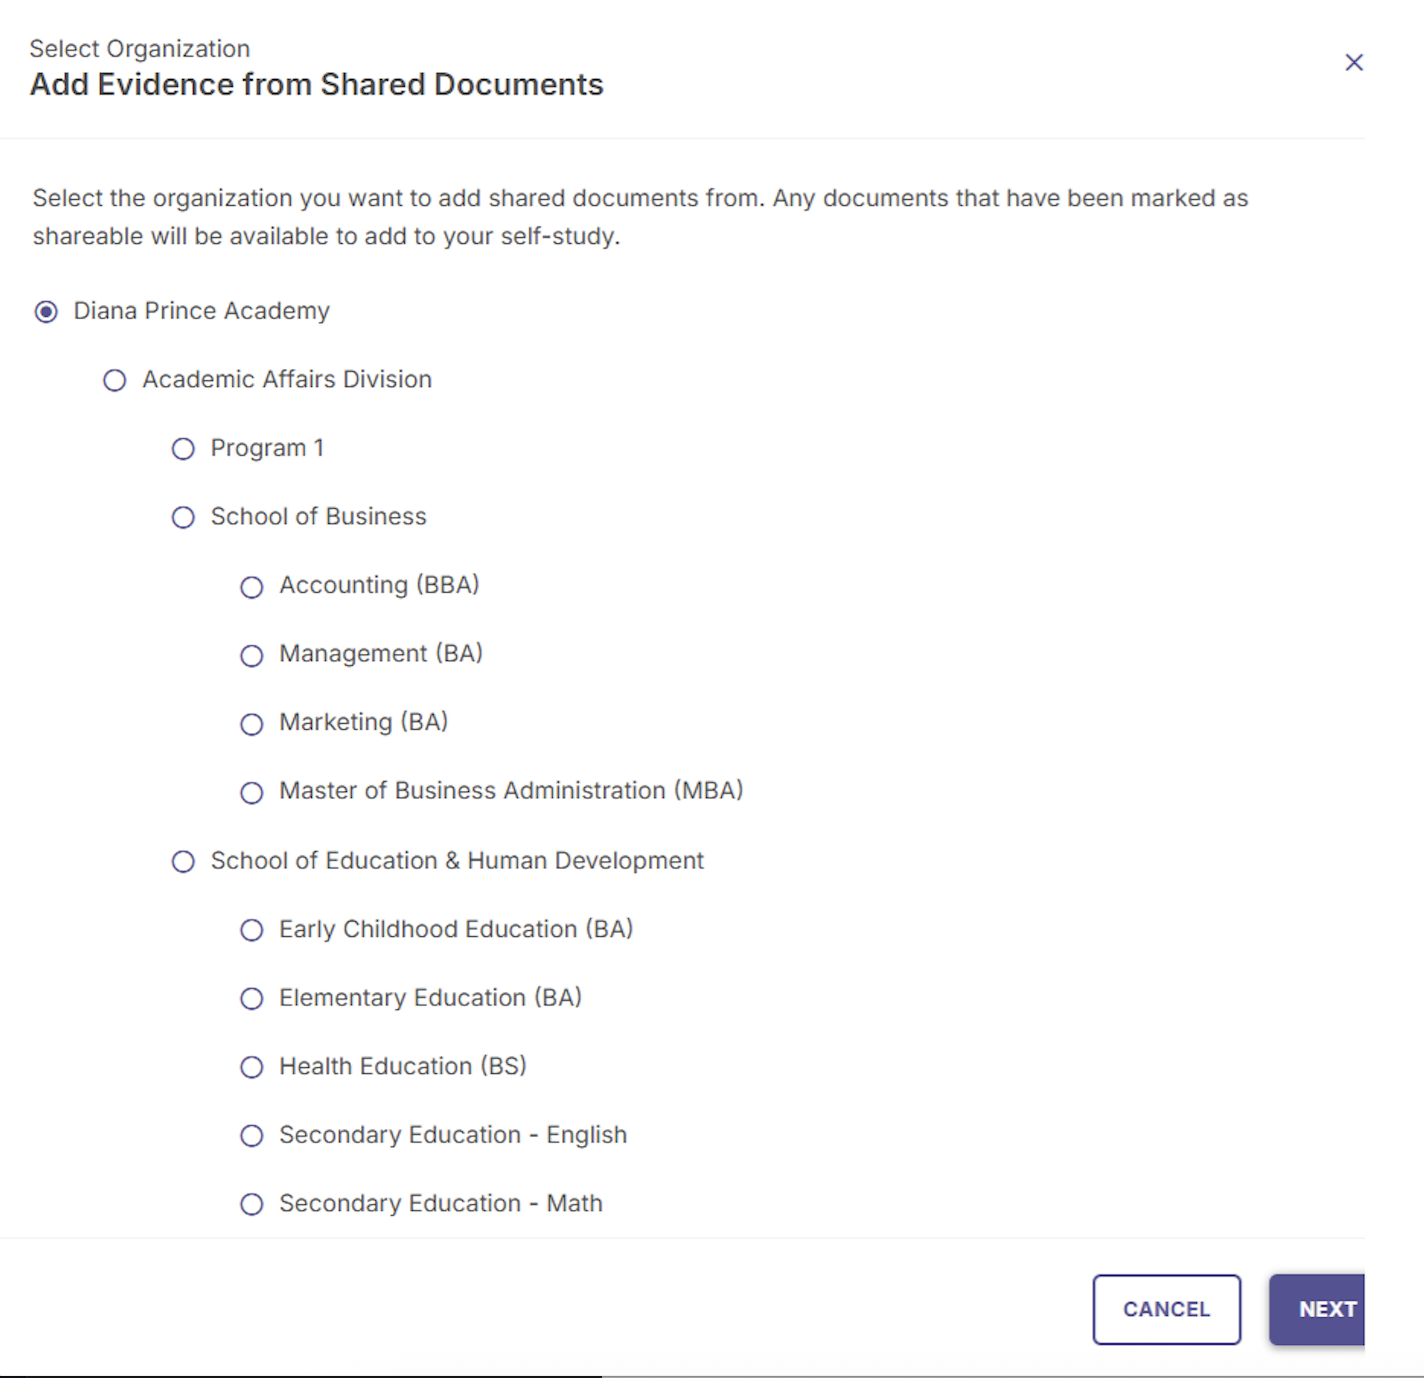
Task: Select Management (BA)
Action: (251, 655)
